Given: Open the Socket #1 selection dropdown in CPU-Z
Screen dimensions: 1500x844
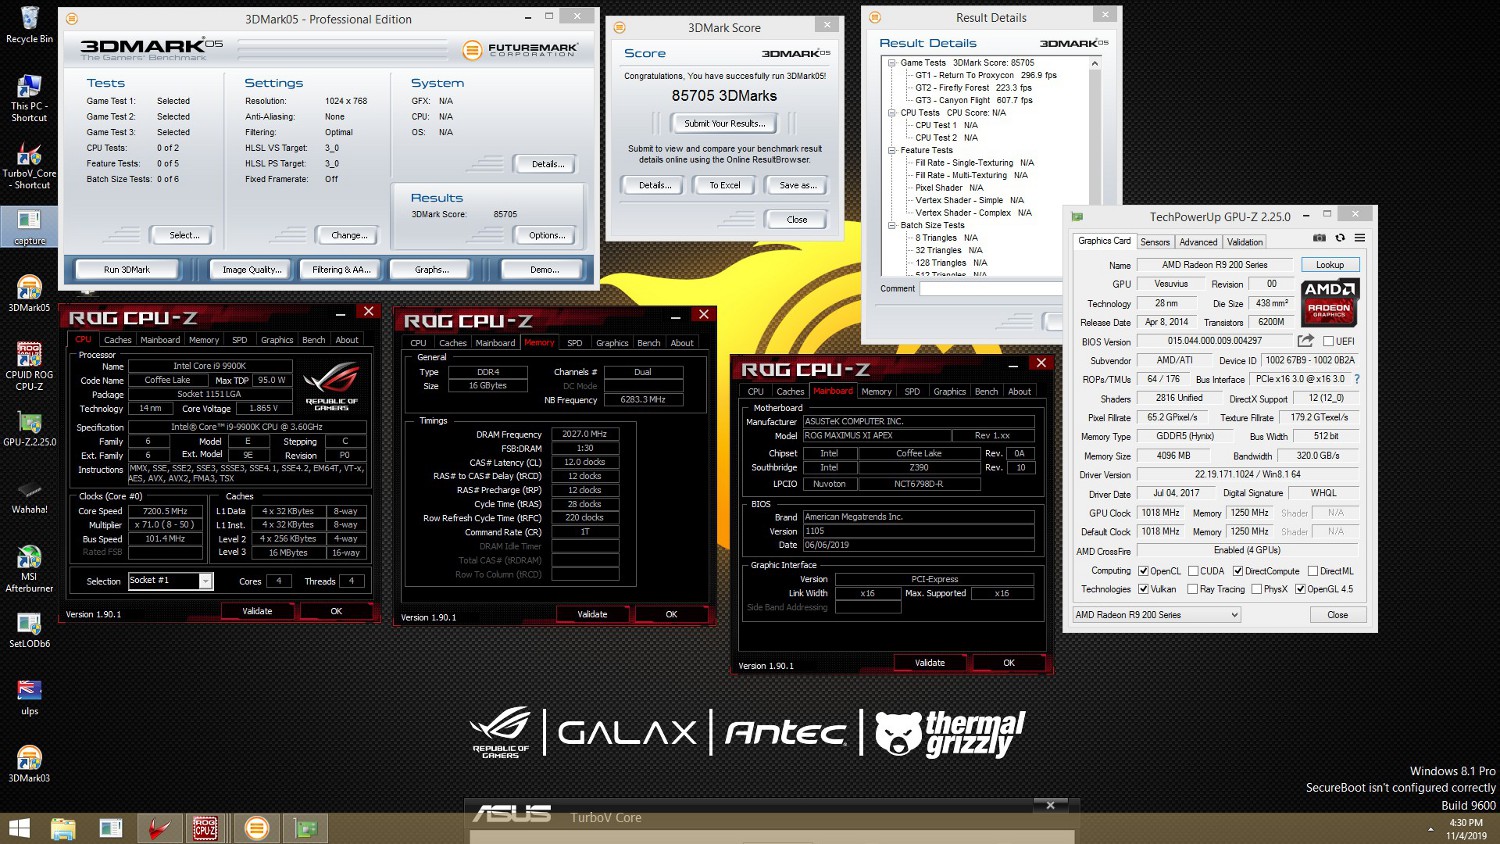Looking at the screenshot, I should point(170,581).
